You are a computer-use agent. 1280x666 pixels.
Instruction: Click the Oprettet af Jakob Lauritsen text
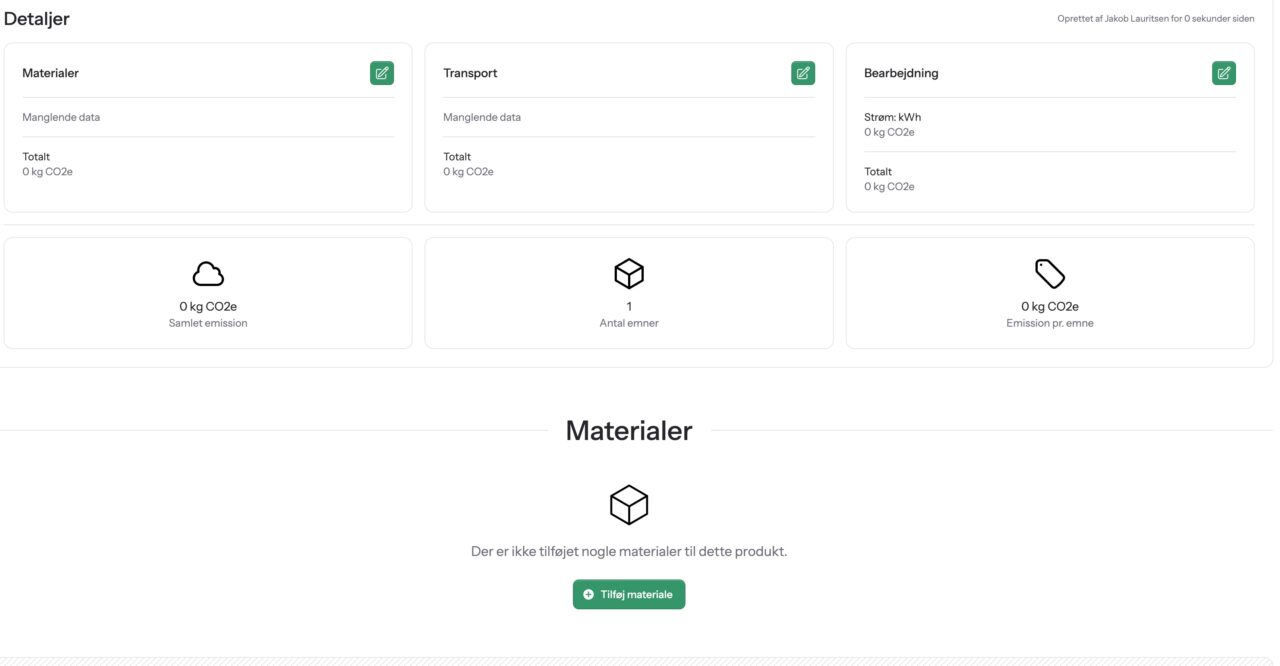[1155, 19]
